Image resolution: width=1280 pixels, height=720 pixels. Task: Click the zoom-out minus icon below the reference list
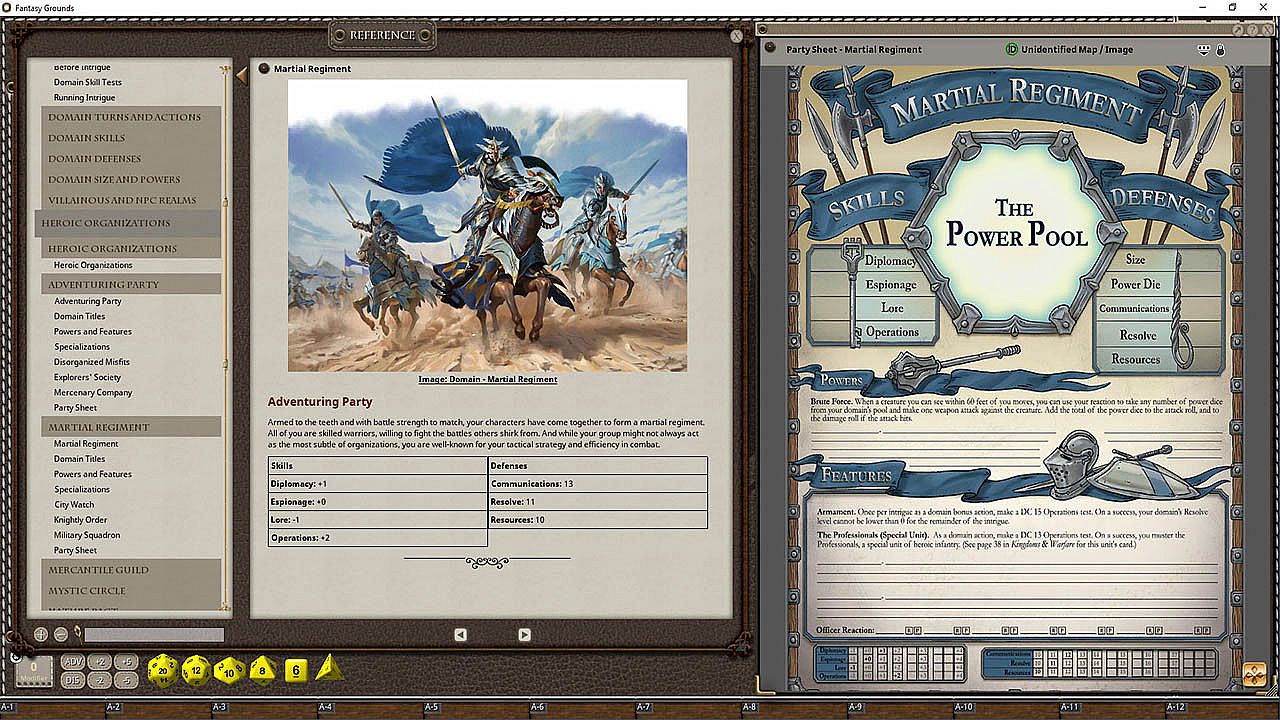coord(61,634)
